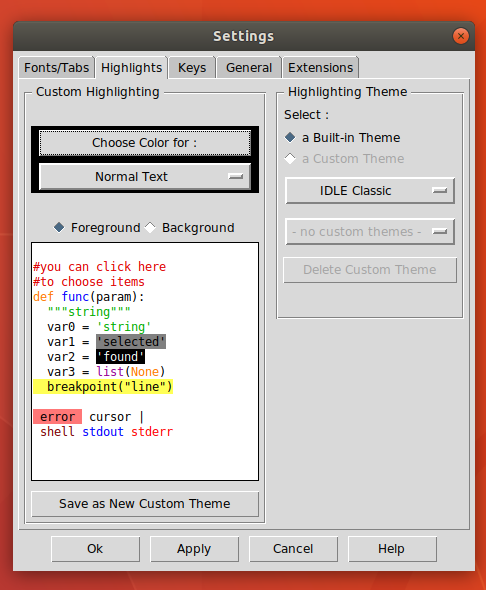Confirm settings with the Ok button
This screenshot has width=486, height=590.
coord(95,549)
